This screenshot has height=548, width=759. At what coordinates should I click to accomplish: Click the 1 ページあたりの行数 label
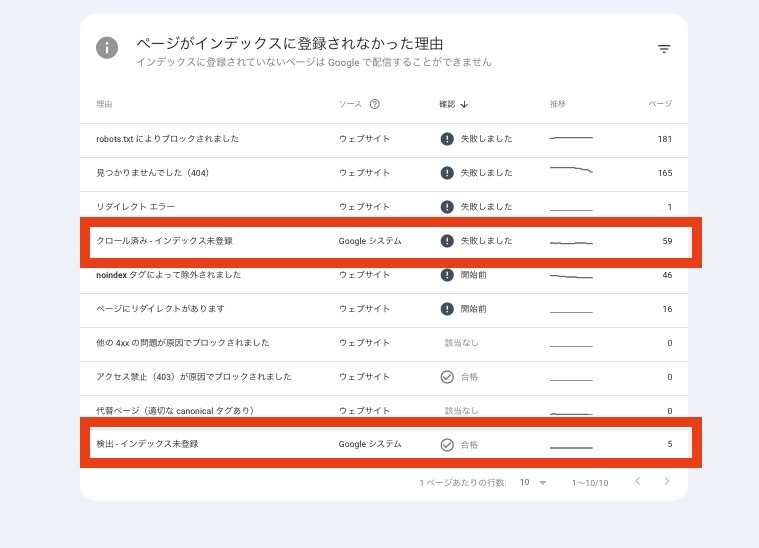(463, 483)
